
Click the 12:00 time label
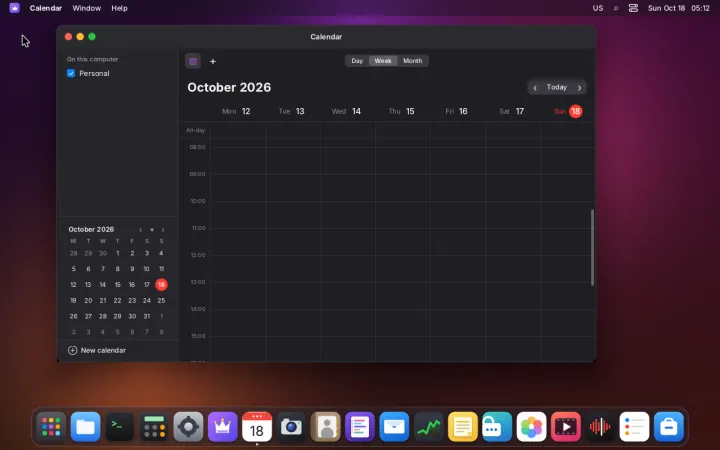[x=198, y=255]
